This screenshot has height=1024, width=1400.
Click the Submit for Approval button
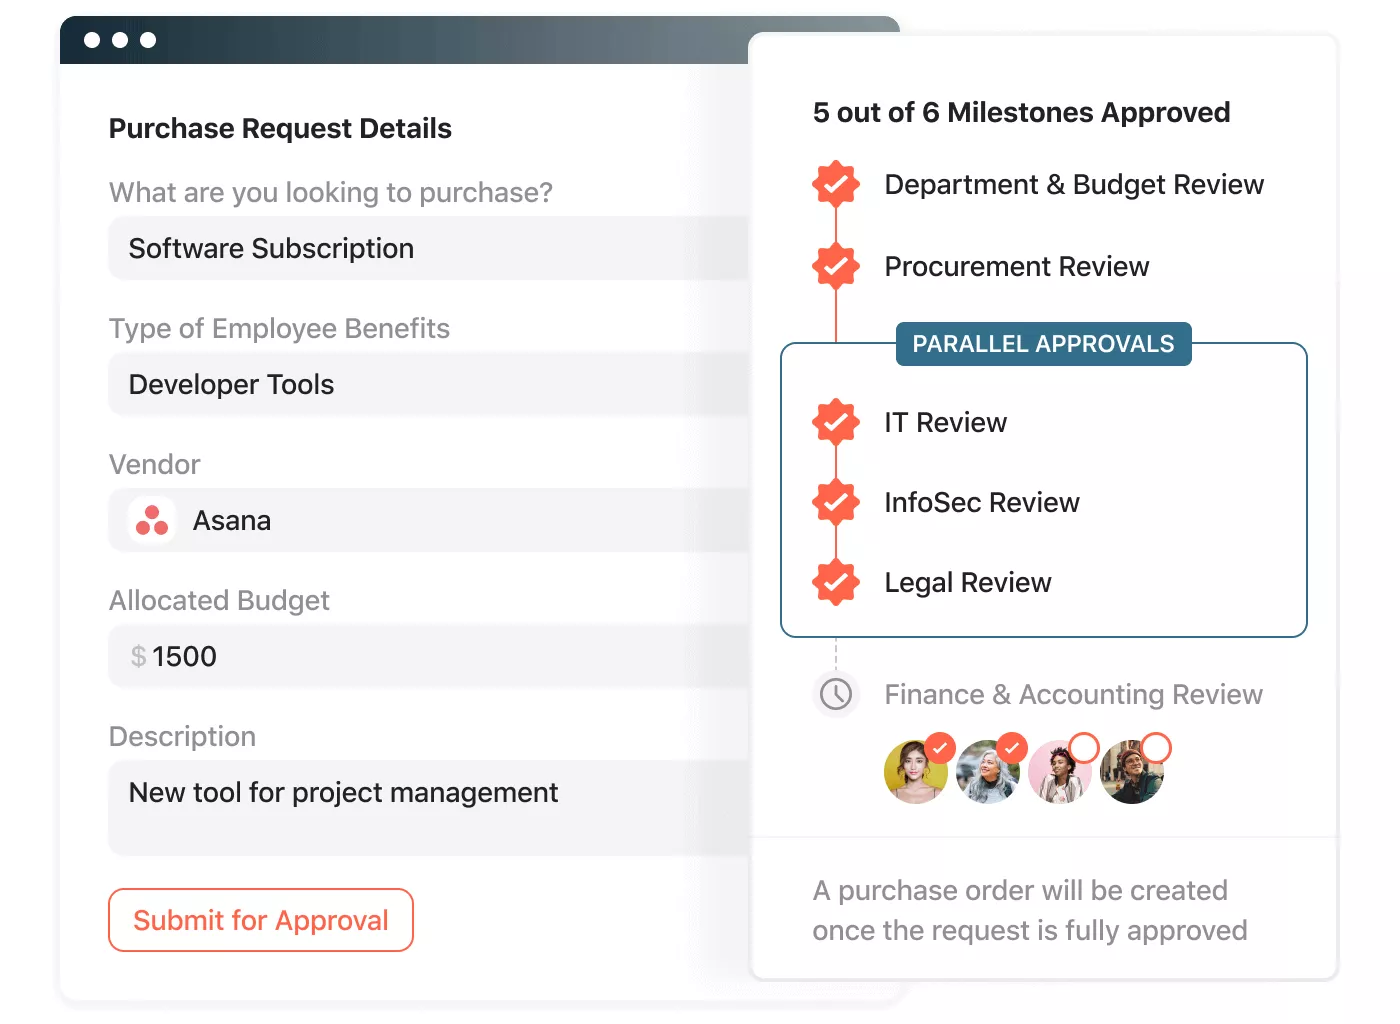tap(261, 920)
